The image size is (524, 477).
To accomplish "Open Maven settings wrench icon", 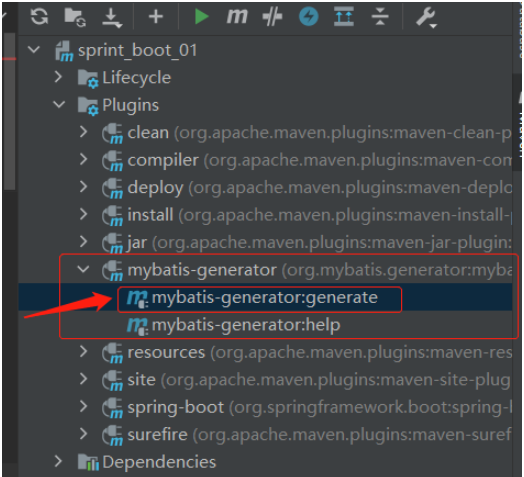I will (x=426, y=17).
